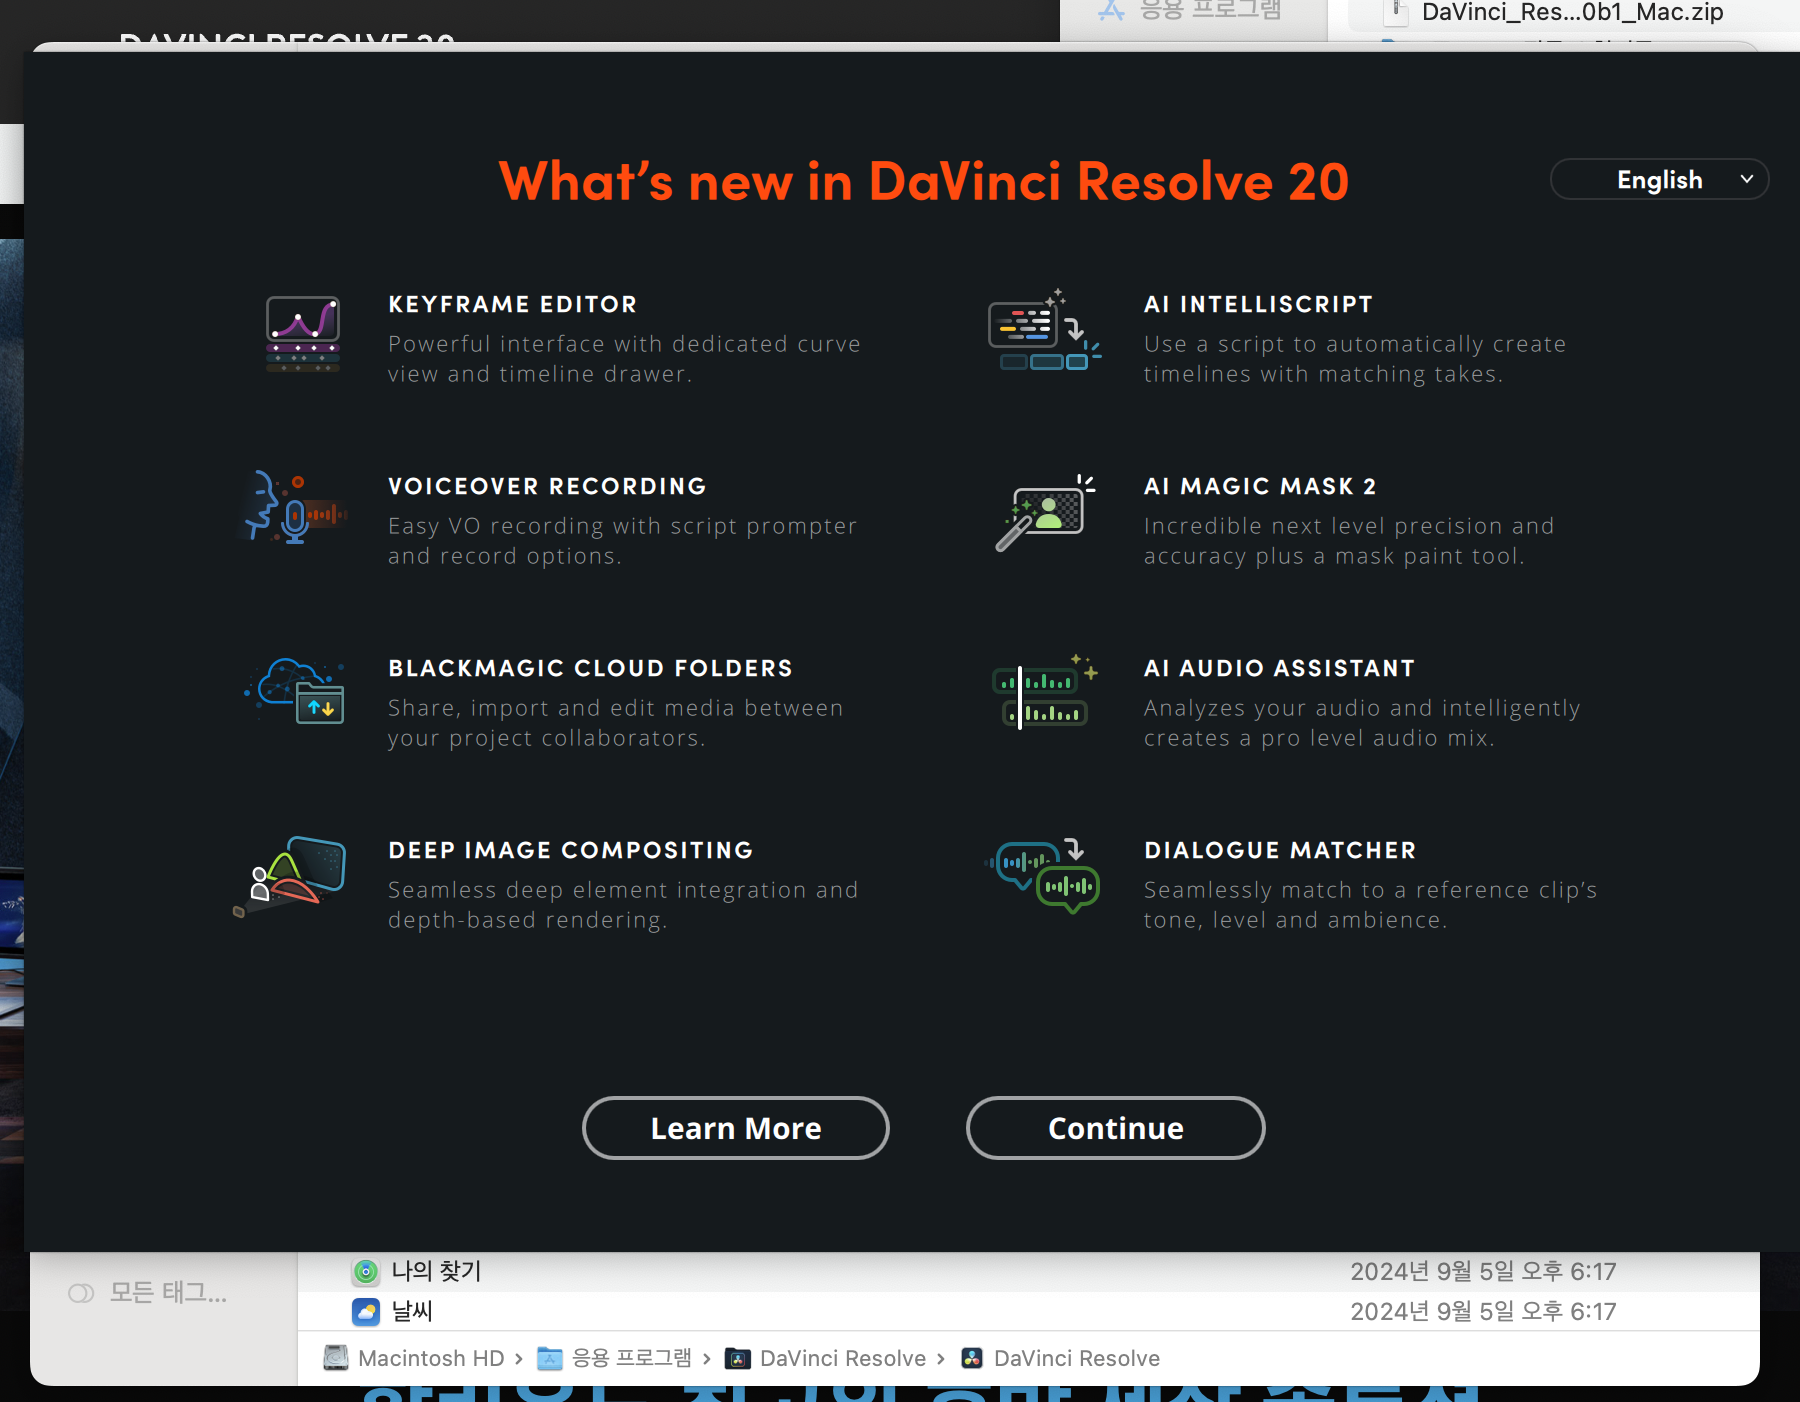Click the zip file icon beside DaVinci_Res...0b1_Mac.zip

[1395, 12]
